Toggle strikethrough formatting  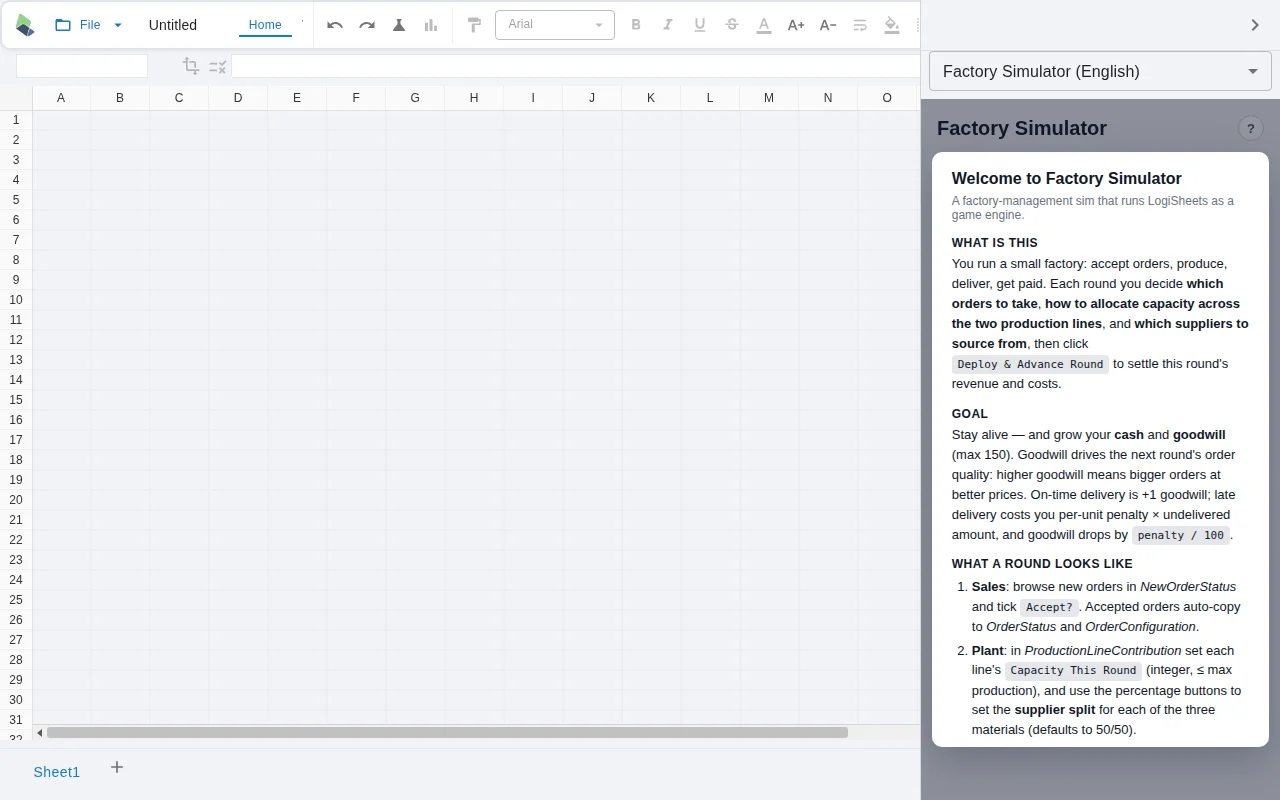click(732, 25)
